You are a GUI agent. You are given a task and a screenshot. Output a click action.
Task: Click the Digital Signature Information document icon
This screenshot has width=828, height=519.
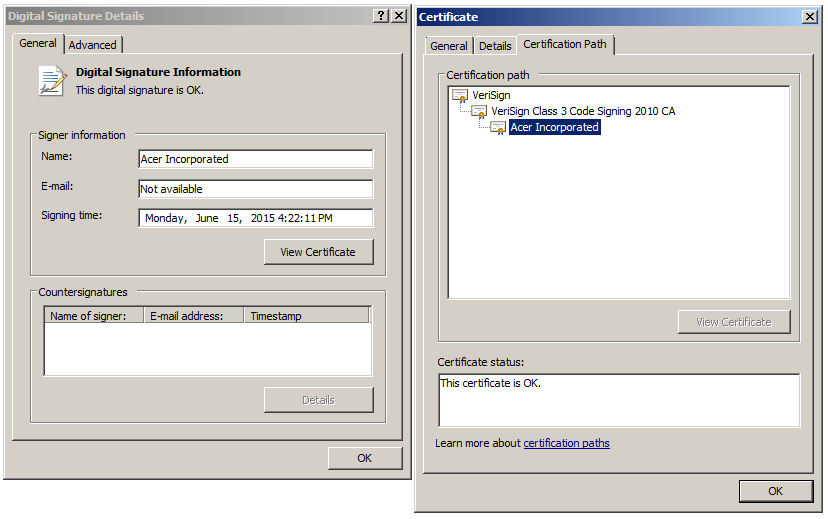[53, 81]
